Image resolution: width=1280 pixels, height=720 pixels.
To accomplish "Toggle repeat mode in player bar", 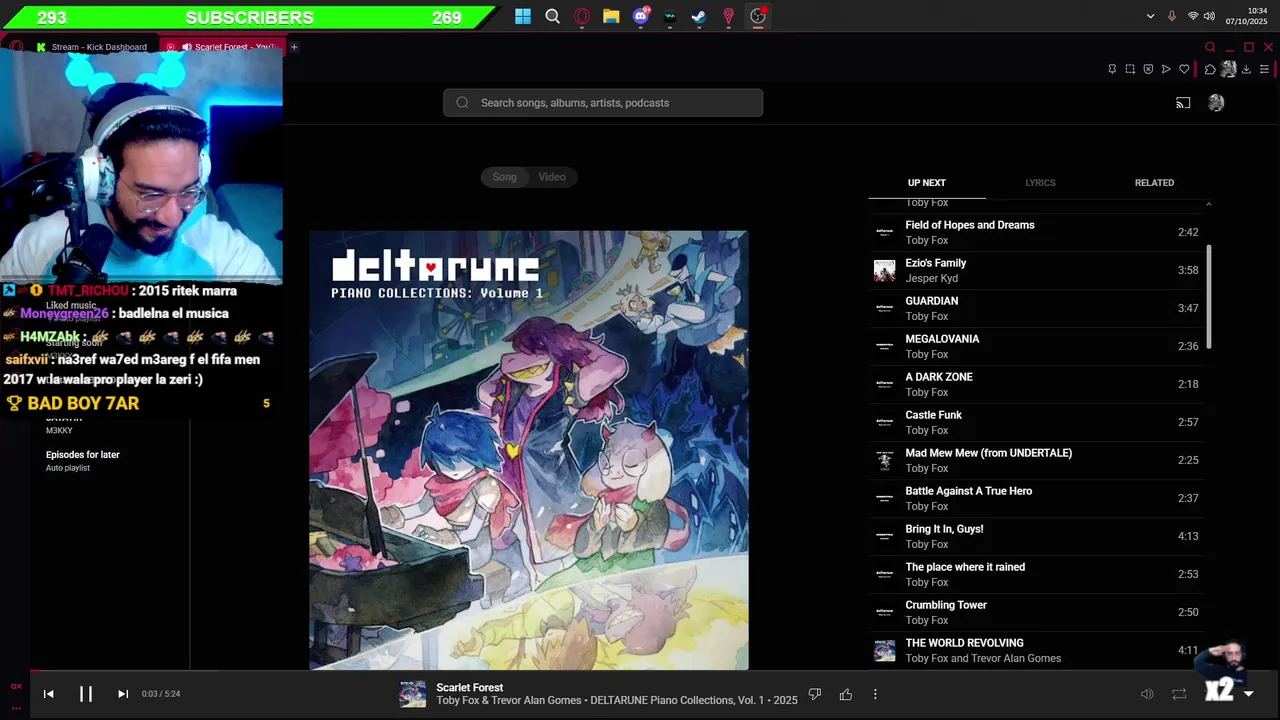I will point(1179,694).
